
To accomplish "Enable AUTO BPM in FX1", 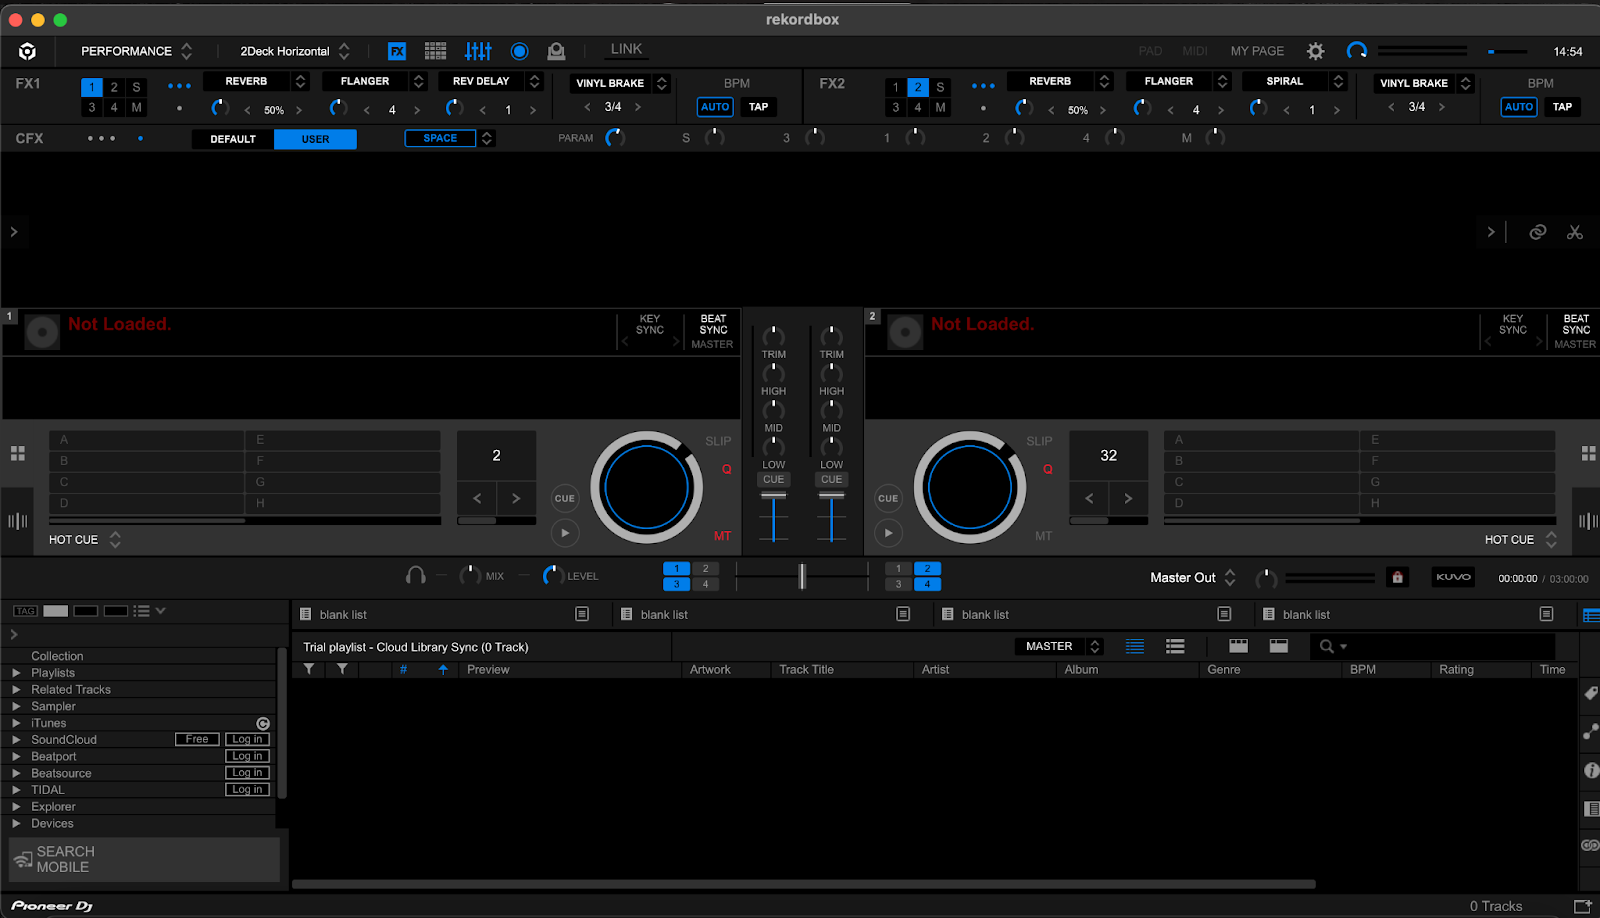I will tap(715, 107).
